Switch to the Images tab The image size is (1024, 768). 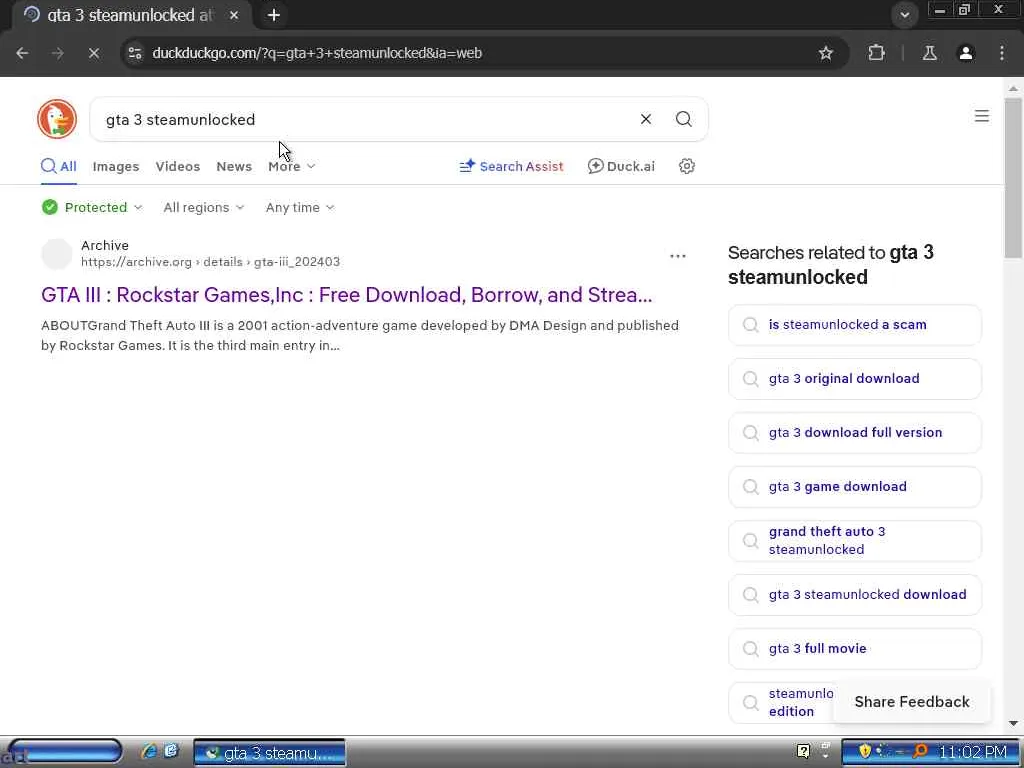pyautogui.click(x=116, y=167)
